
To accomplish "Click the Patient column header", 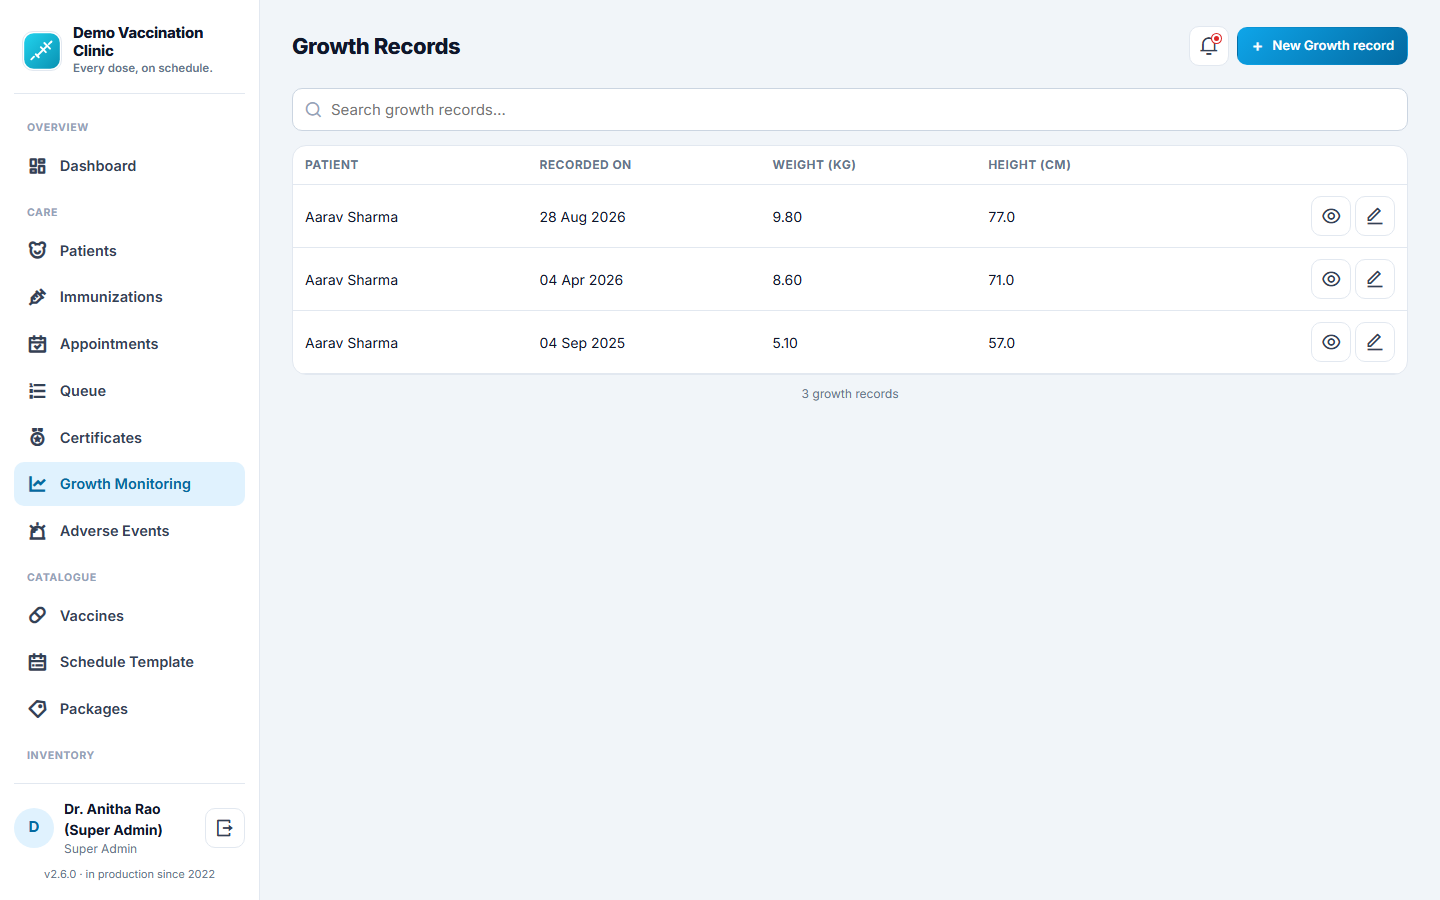I will point(332,165).
